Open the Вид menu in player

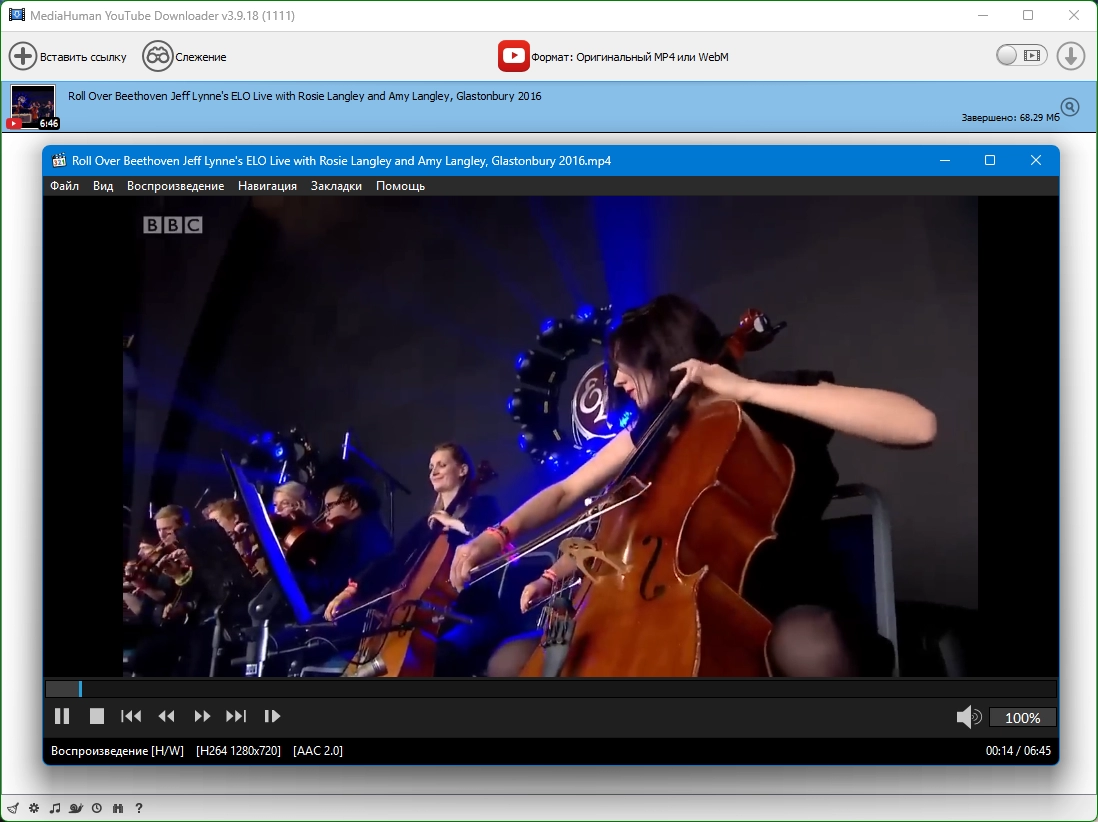coord(103,186)
